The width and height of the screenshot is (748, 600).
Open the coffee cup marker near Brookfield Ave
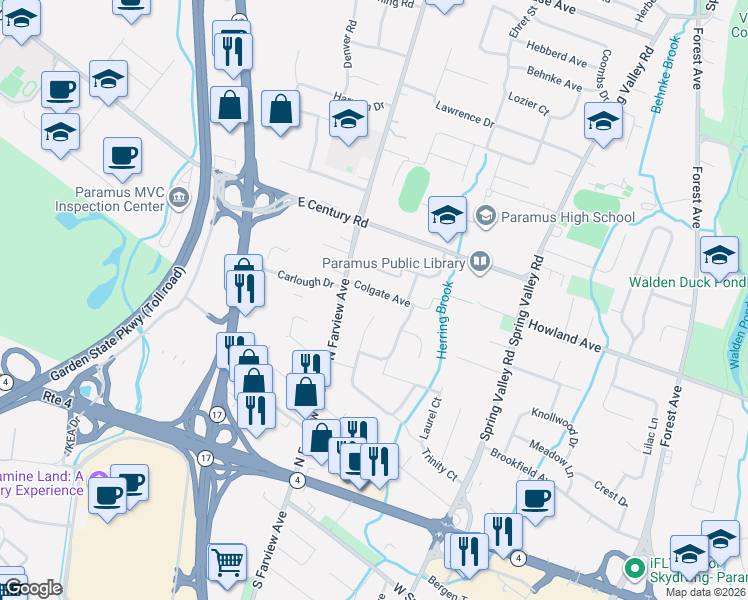pyautogui.click(x=535, y=500)
